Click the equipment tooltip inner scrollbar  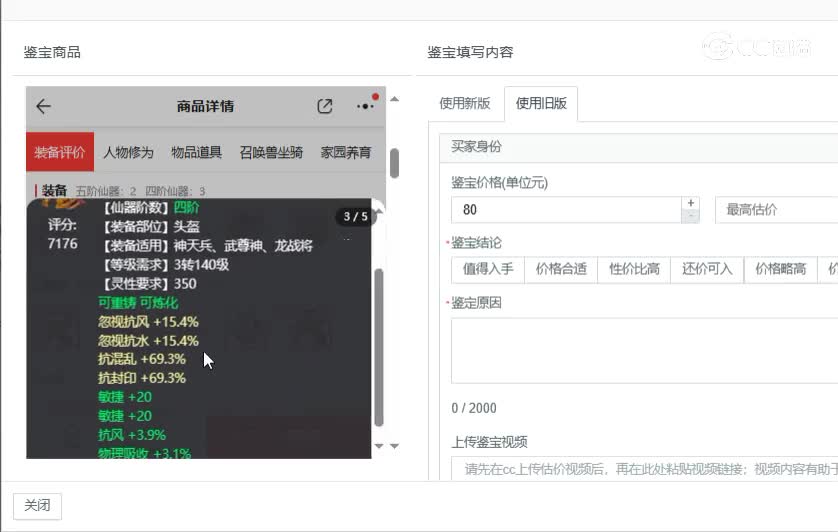(x=379, y=348)
